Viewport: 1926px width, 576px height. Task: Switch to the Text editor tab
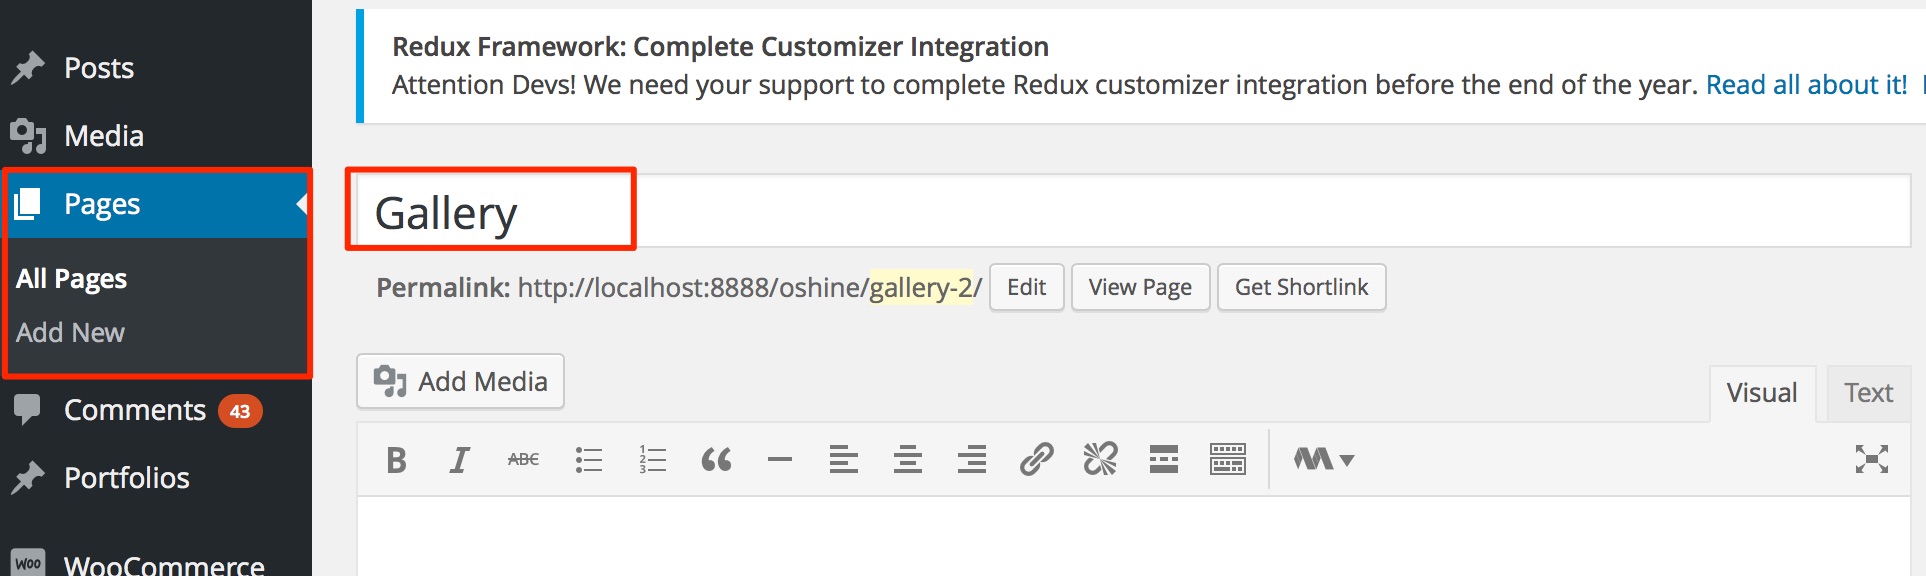pos(1868,393)
